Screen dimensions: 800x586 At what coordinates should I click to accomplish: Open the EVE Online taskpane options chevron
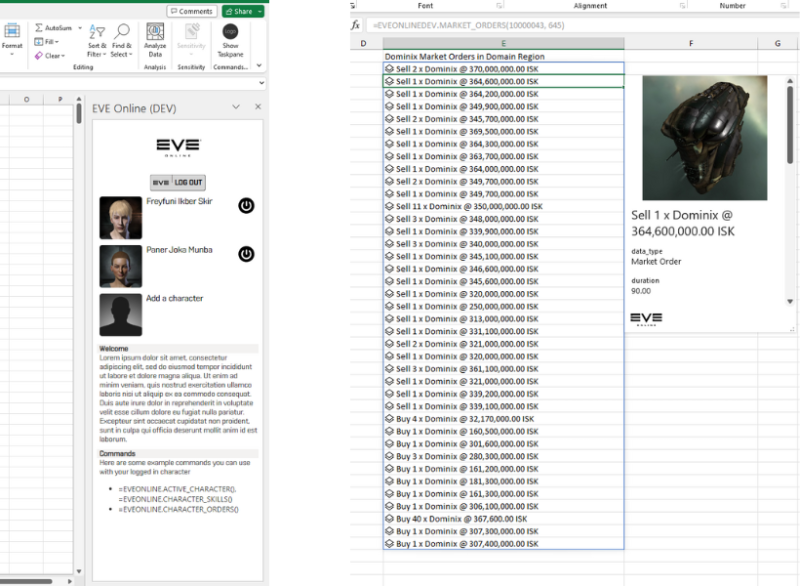pos(236,107)
